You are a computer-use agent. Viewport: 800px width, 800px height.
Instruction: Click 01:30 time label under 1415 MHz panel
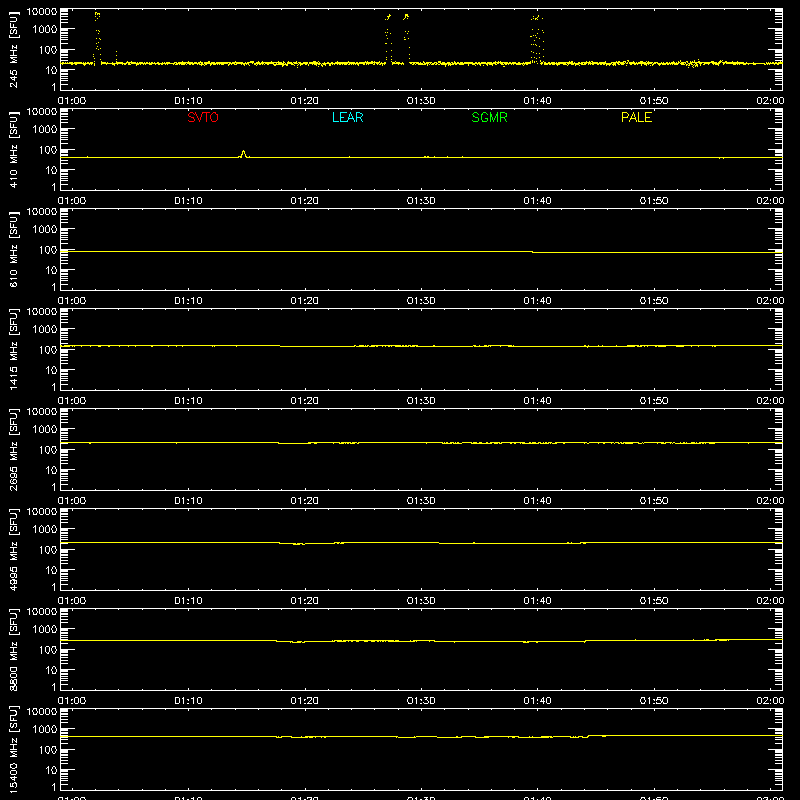(x=421, y=401)
